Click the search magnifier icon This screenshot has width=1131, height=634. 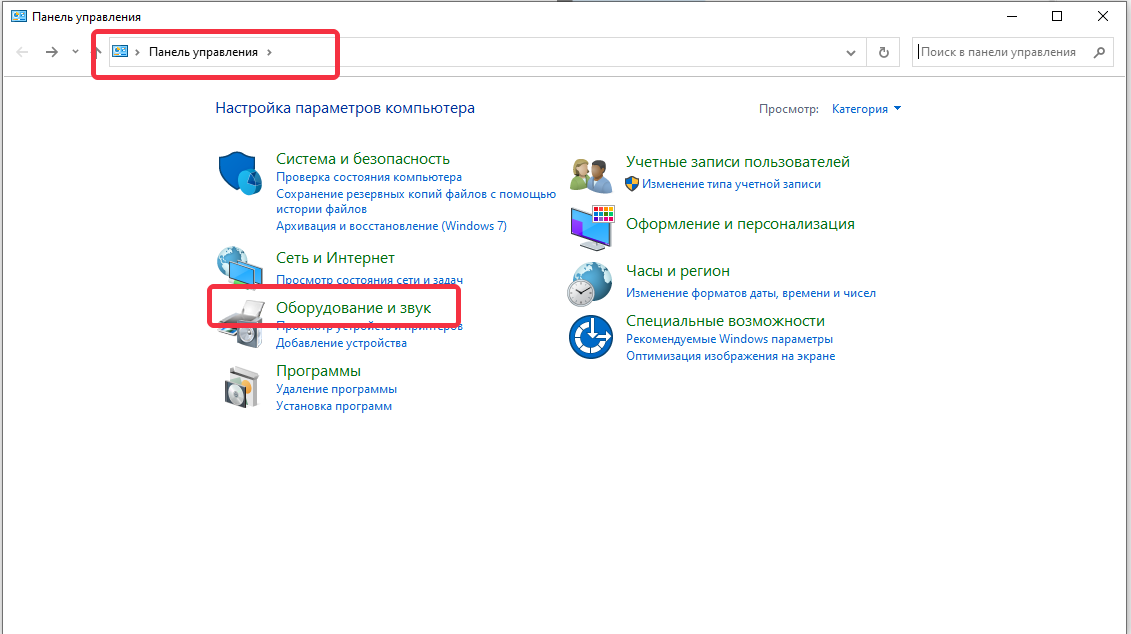pyautogui.click(x=1099, y=52)
